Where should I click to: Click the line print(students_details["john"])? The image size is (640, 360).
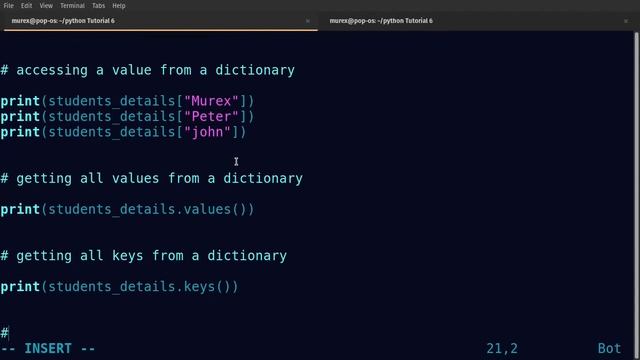click(123, 132)
